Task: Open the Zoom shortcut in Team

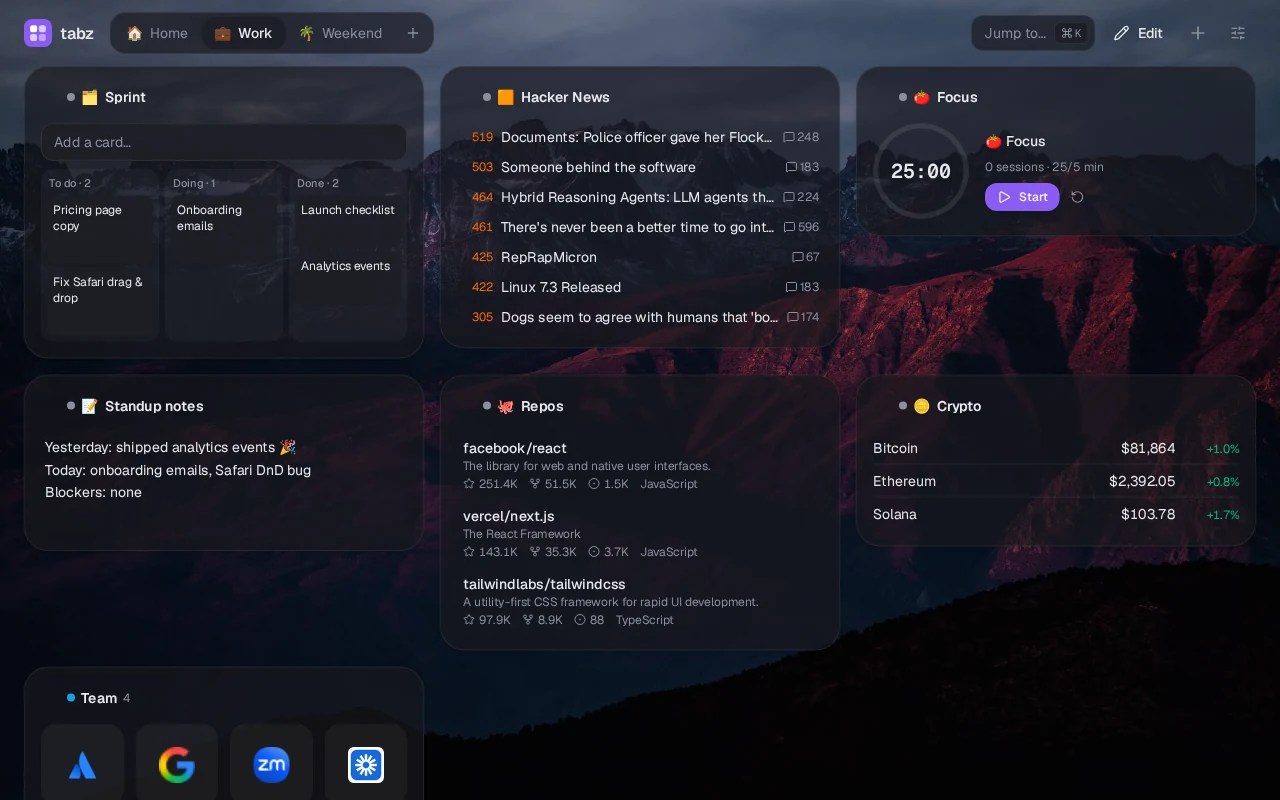Action: (271, 765)
